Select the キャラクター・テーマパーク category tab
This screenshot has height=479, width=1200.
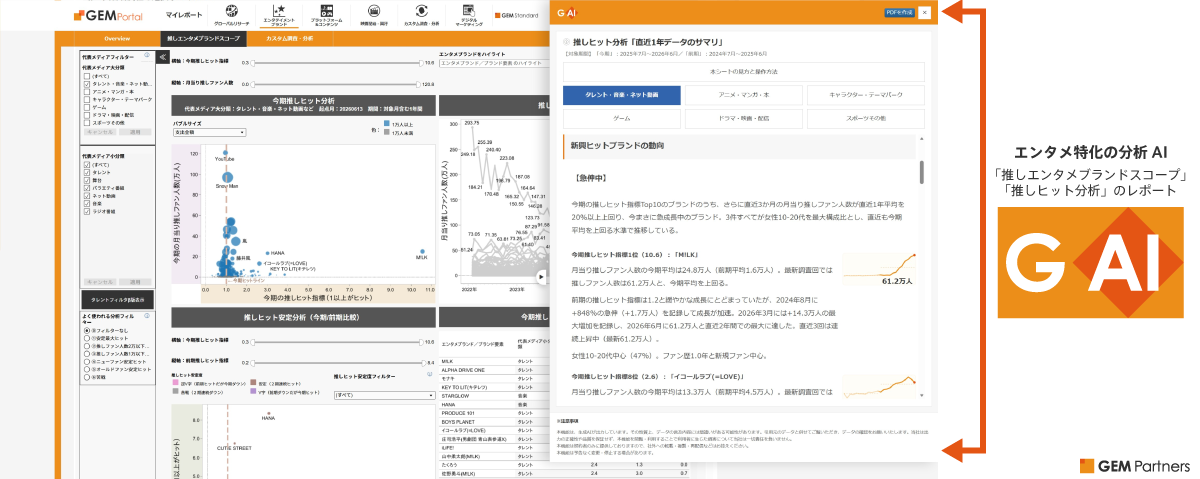pyautogui.click(x=866, y=95)
